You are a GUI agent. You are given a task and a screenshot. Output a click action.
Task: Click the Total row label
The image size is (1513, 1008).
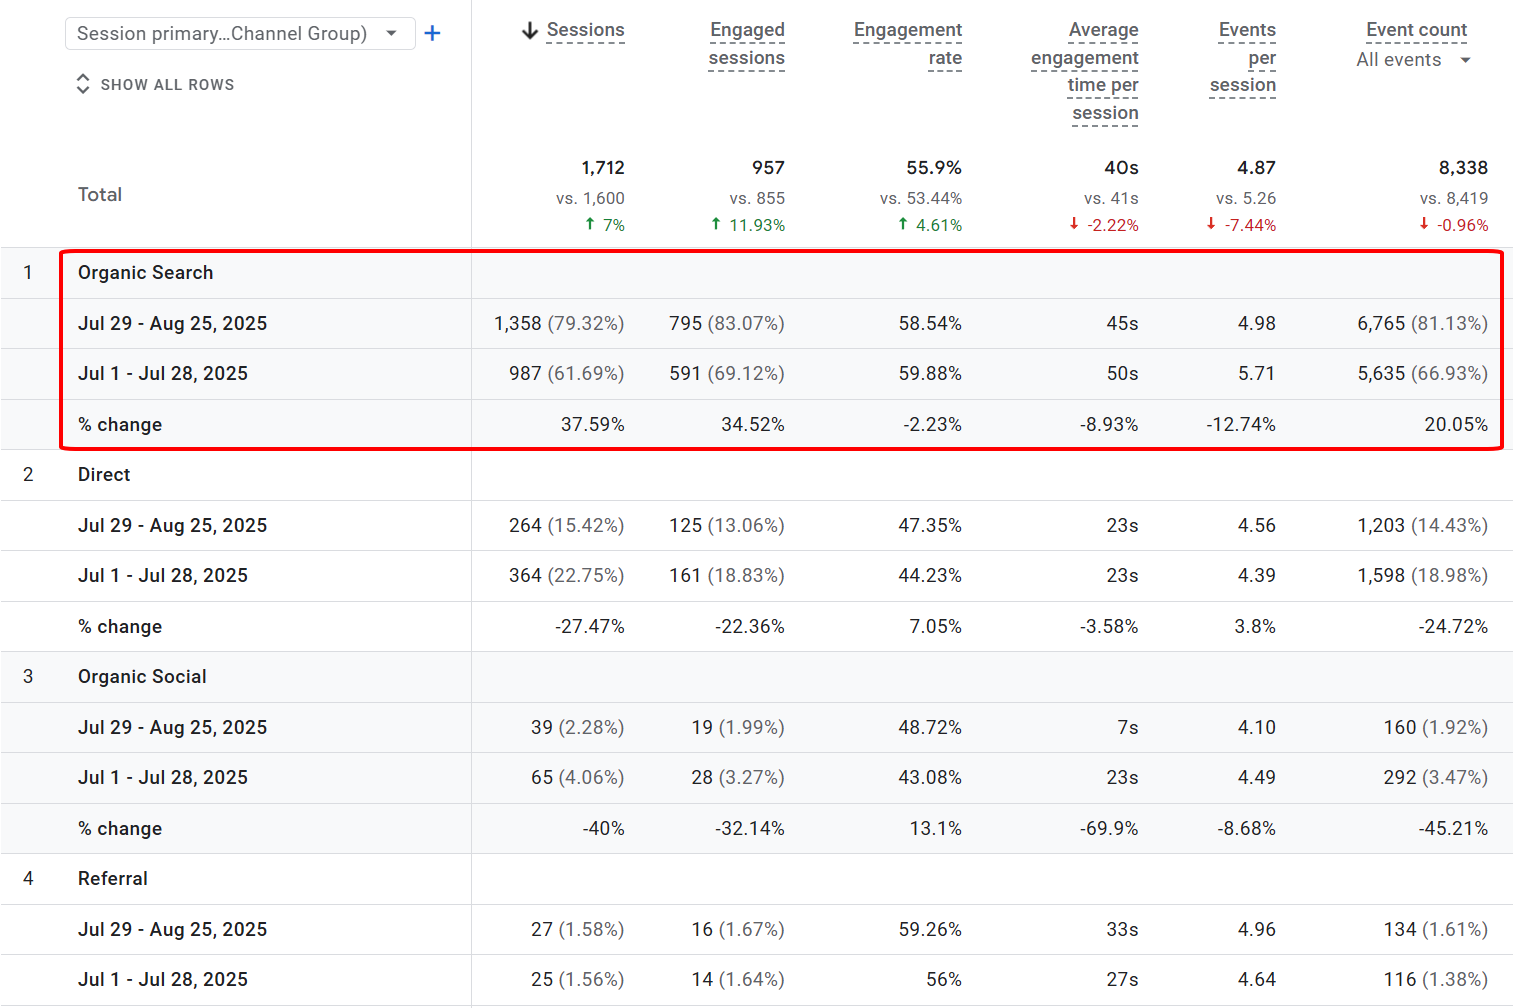[x=100, y=195]
